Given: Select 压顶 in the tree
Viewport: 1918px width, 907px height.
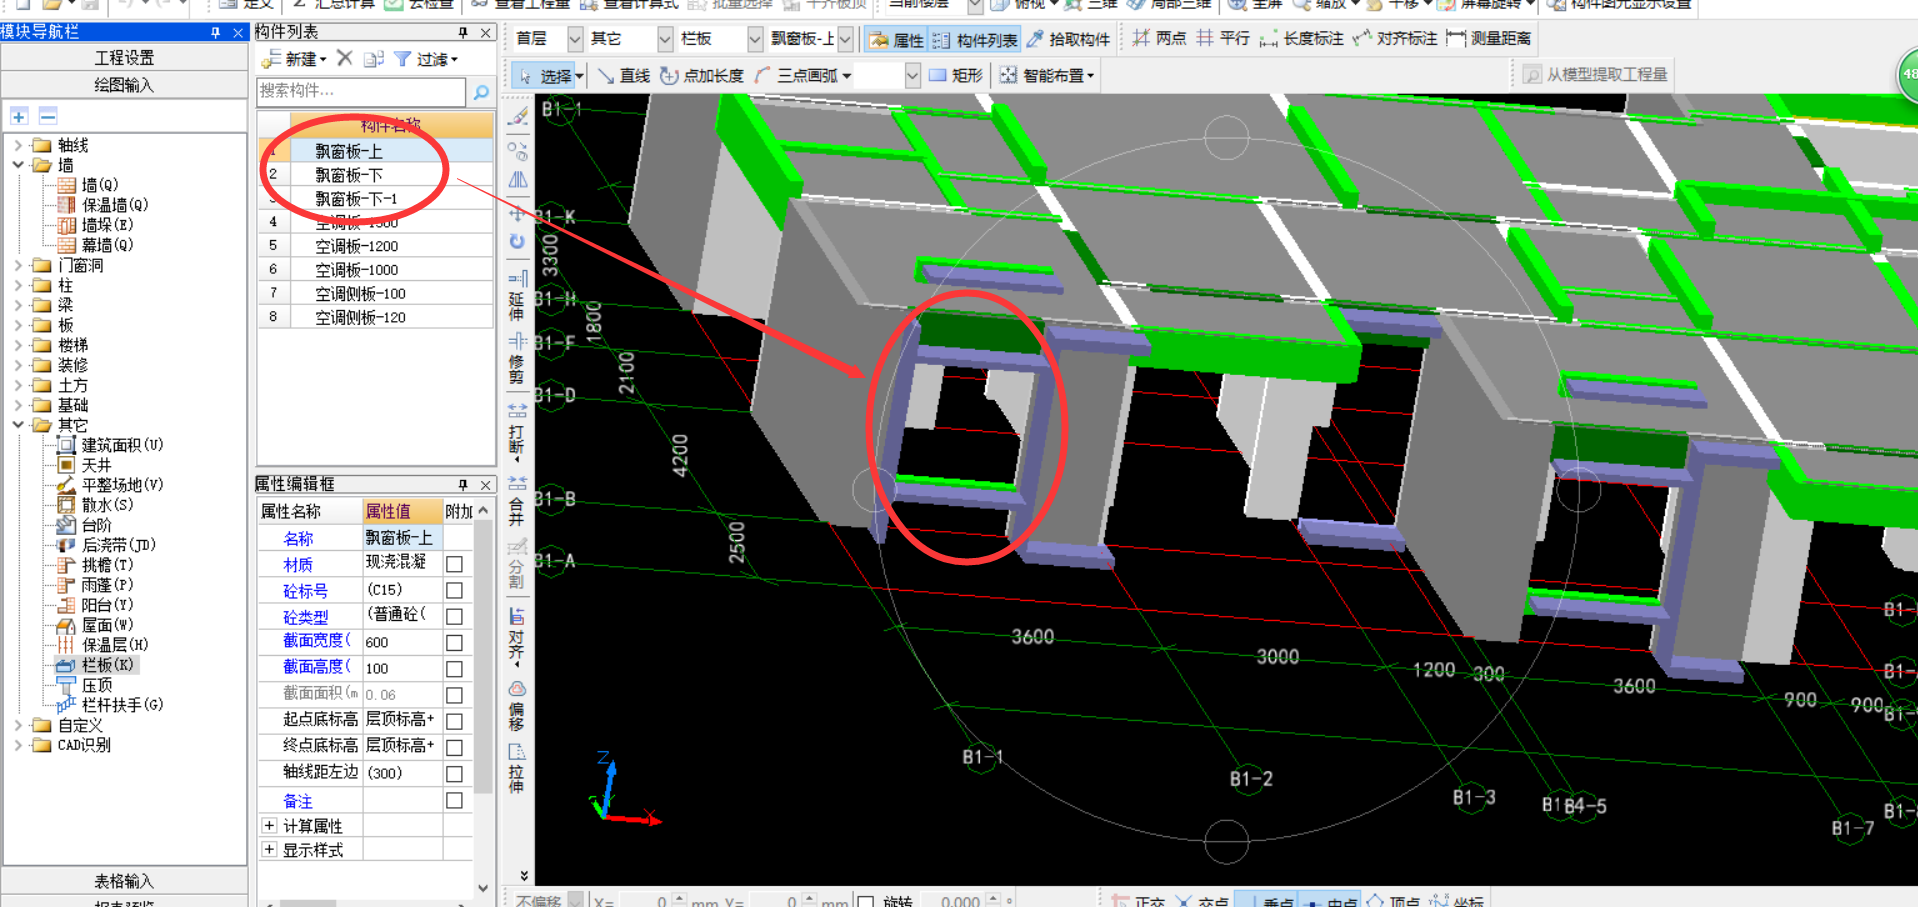Looking at the screenshot, I should 97,685.
